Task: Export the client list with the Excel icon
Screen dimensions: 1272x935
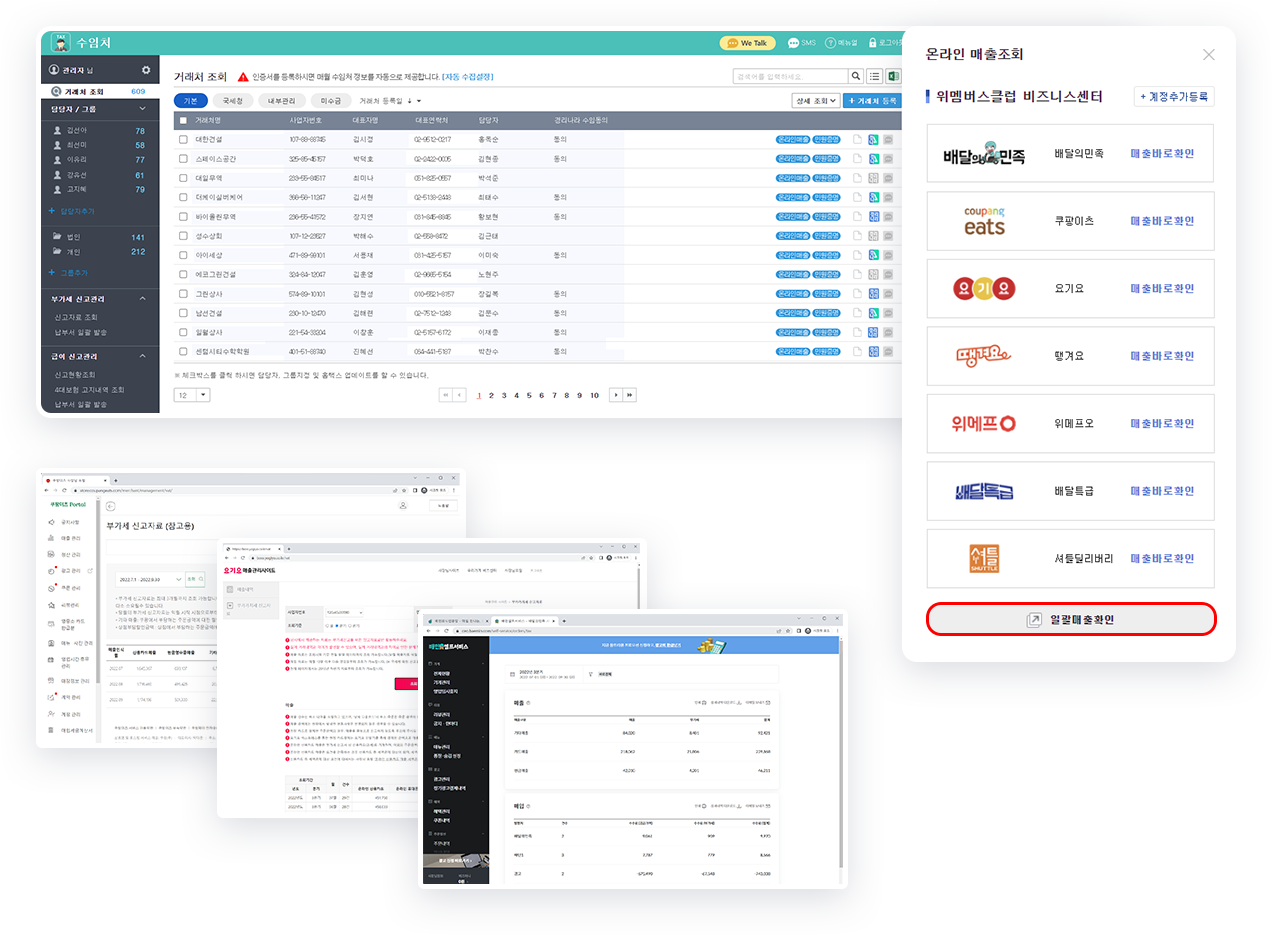Action: click(892, 76)
